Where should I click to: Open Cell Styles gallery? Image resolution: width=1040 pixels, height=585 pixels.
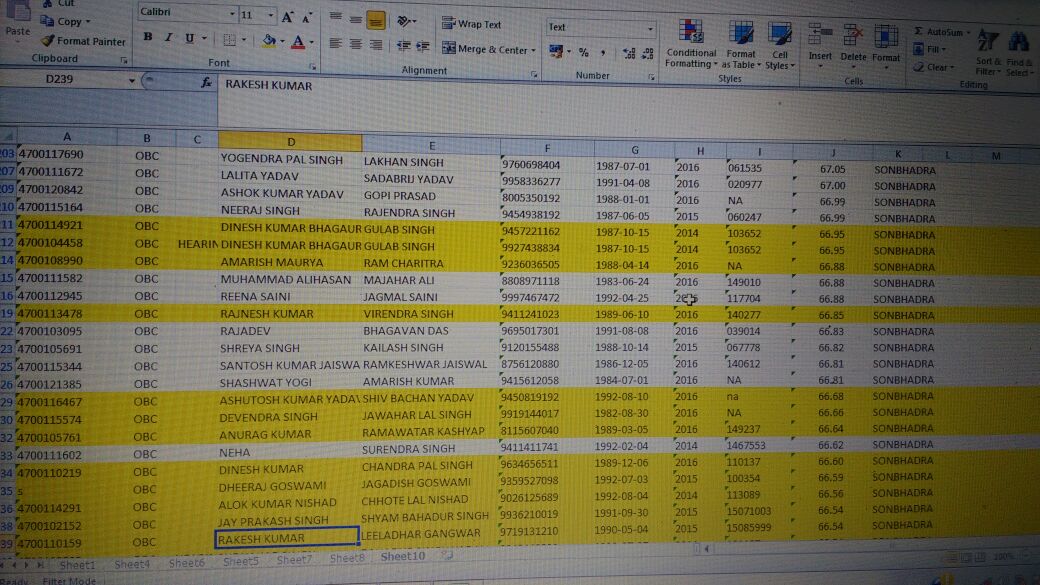point(779,45)
